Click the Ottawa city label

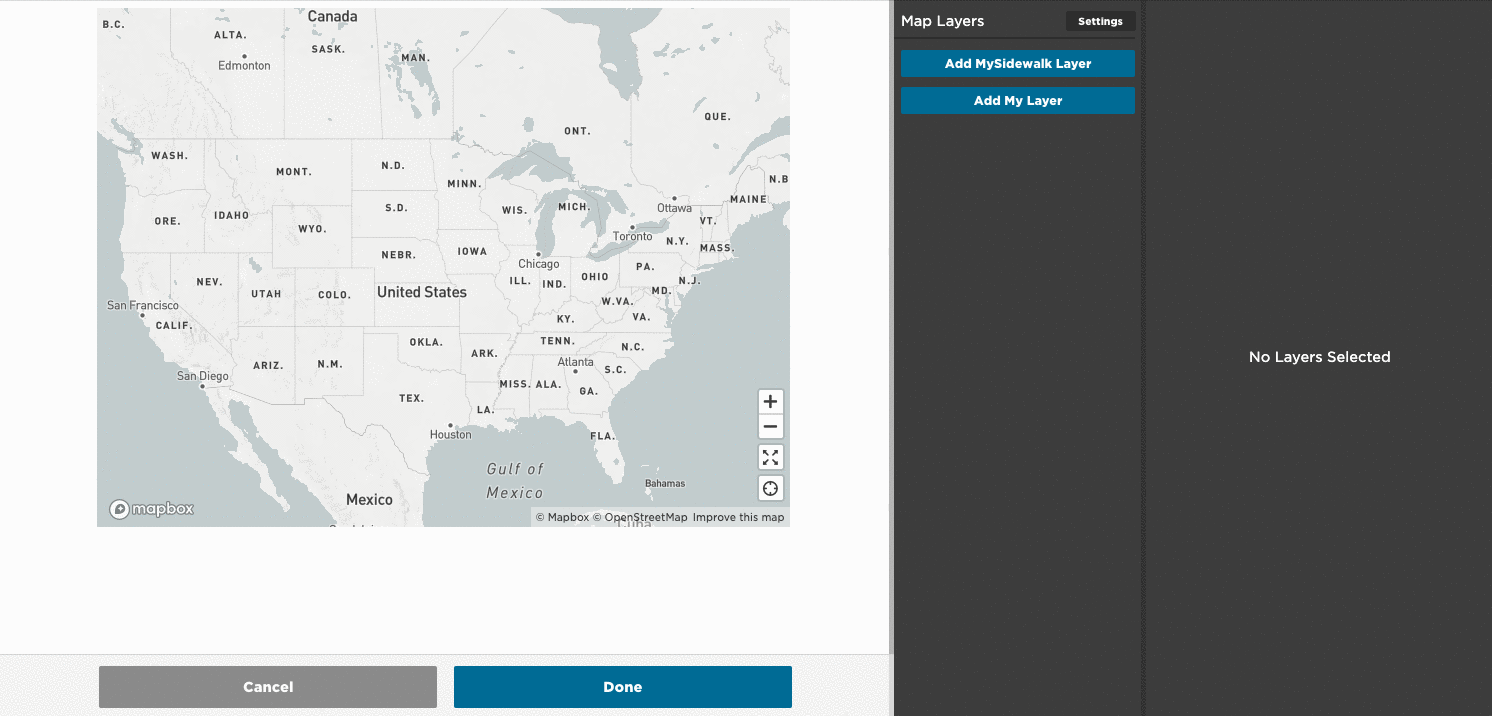pyautogui.click(x=675, y=208)
